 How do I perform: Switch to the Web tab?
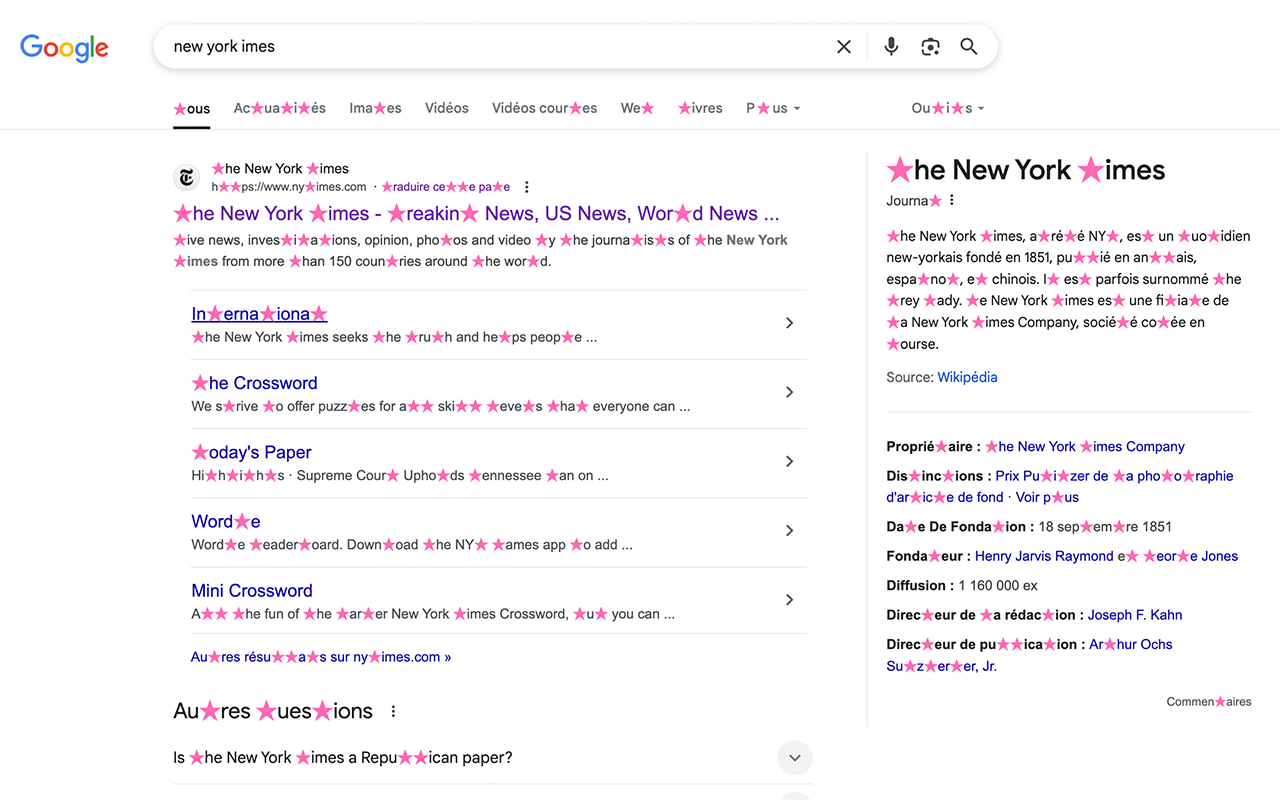pos(638,108)
